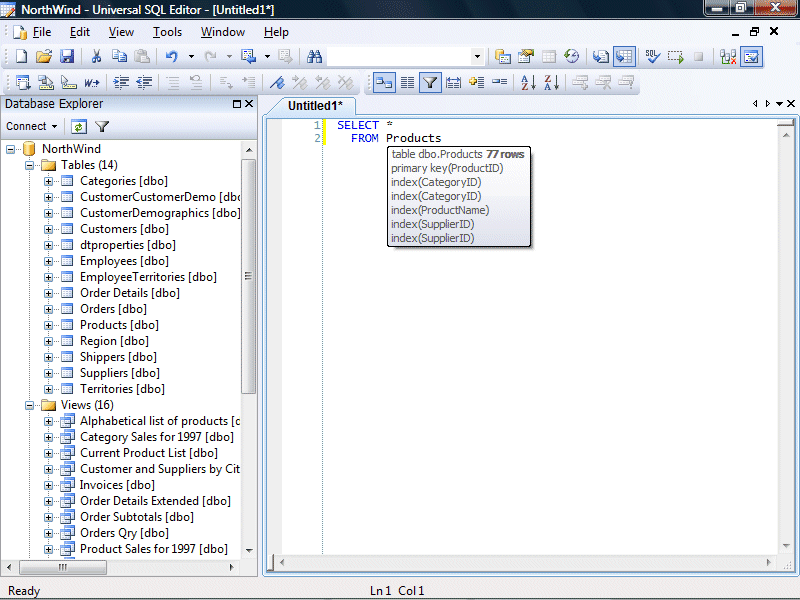Open the Tools menu
The width and height of the screenshot is (800, 600).
pos(167,32)
